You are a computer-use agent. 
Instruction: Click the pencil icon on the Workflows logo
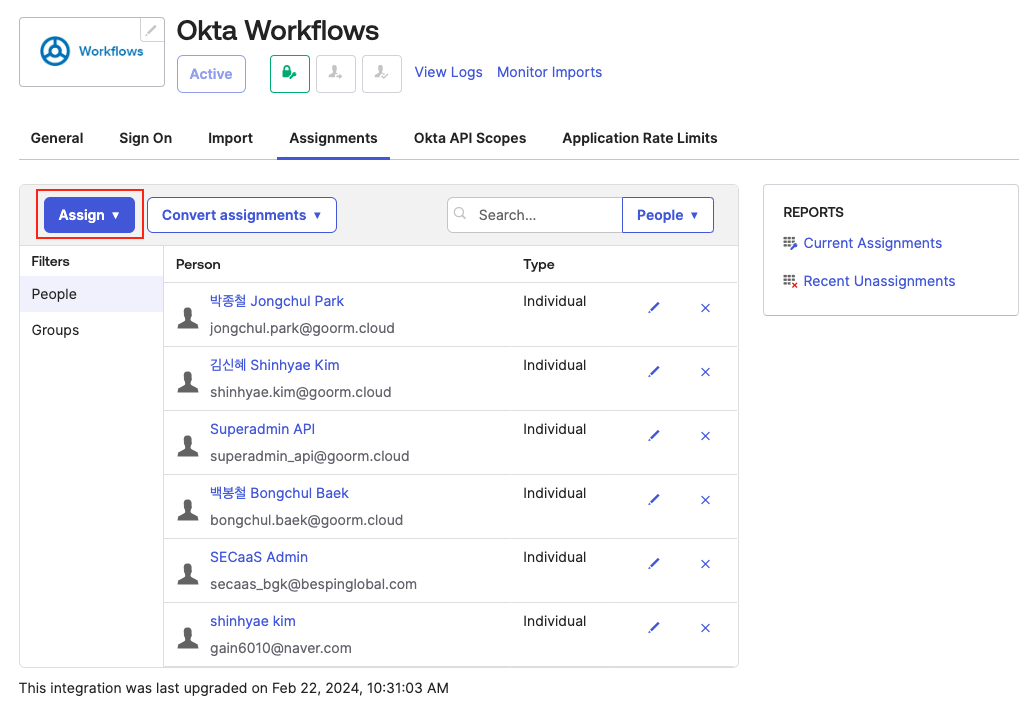click(152, 30)
